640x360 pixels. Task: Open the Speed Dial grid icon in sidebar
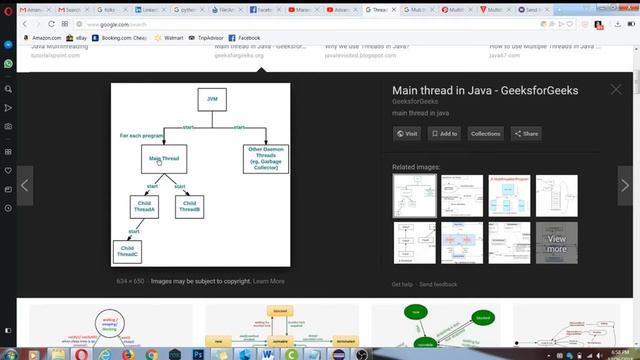point(8,152)
